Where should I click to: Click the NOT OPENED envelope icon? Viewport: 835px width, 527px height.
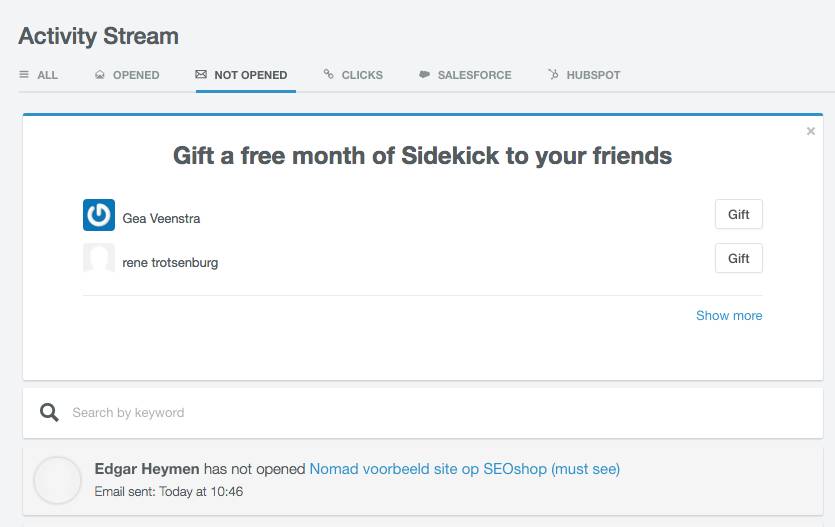pyautogui.click(x=201, y=75)
